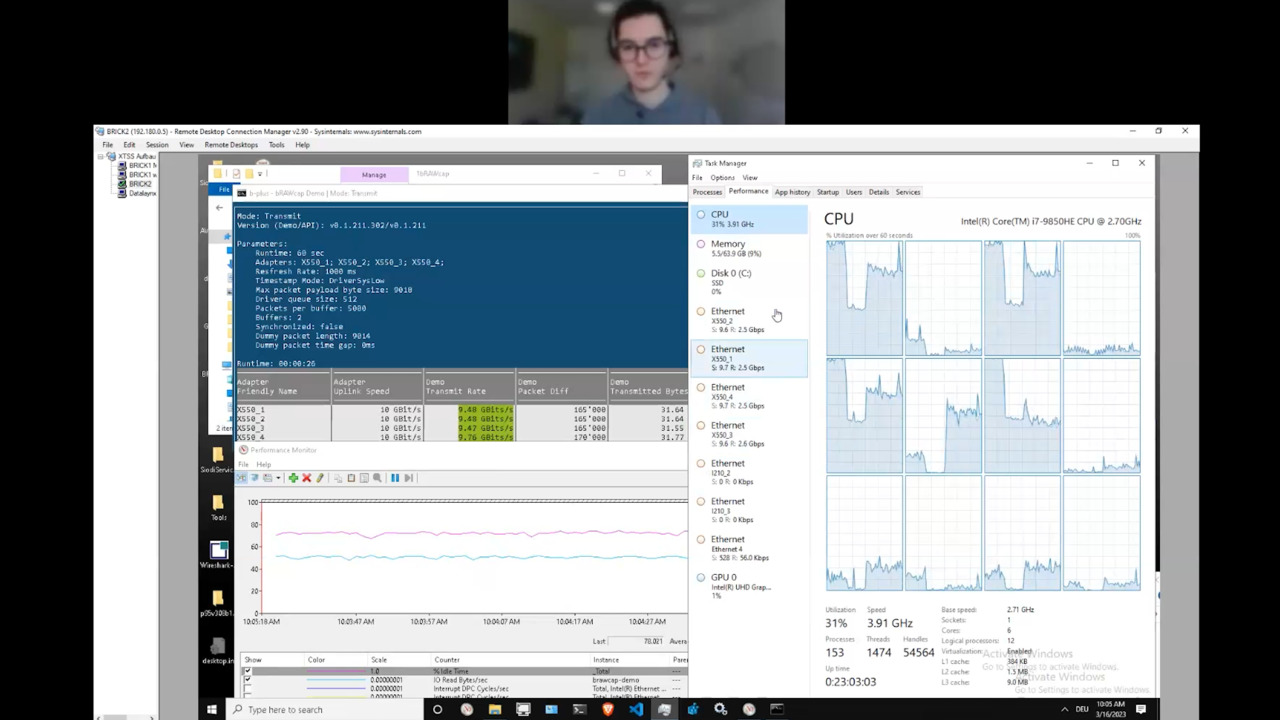Open Brave browser from the taskbar
The height and width of the screenshot is (720, 1280).
click(x=607, y=710)
